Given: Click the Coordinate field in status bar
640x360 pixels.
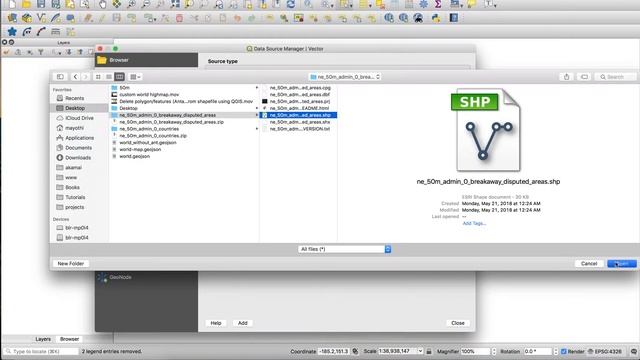Looking at the screenshot, I should pyautogui.click(x=333, y=351).
